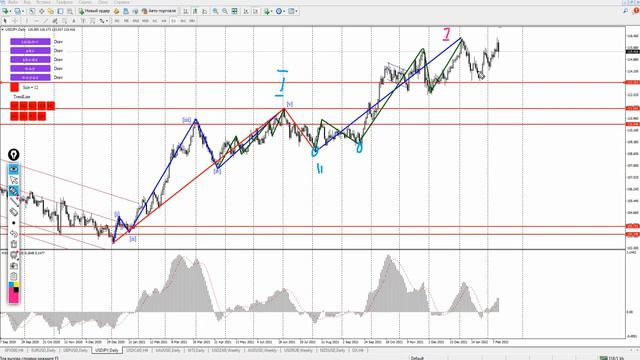640x360 pixels.
Task: Open the indicators list dropdown
Action: 269,11
